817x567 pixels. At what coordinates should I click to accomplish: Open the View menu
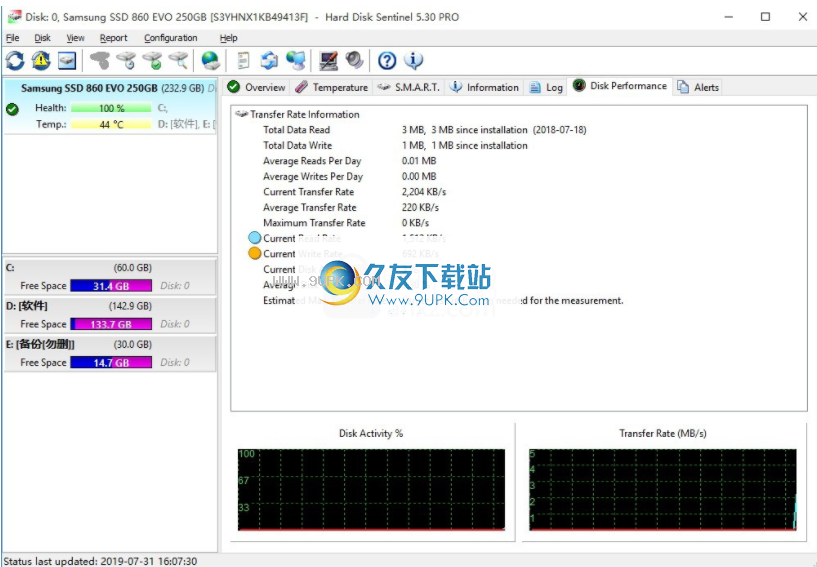coord(76,38)
